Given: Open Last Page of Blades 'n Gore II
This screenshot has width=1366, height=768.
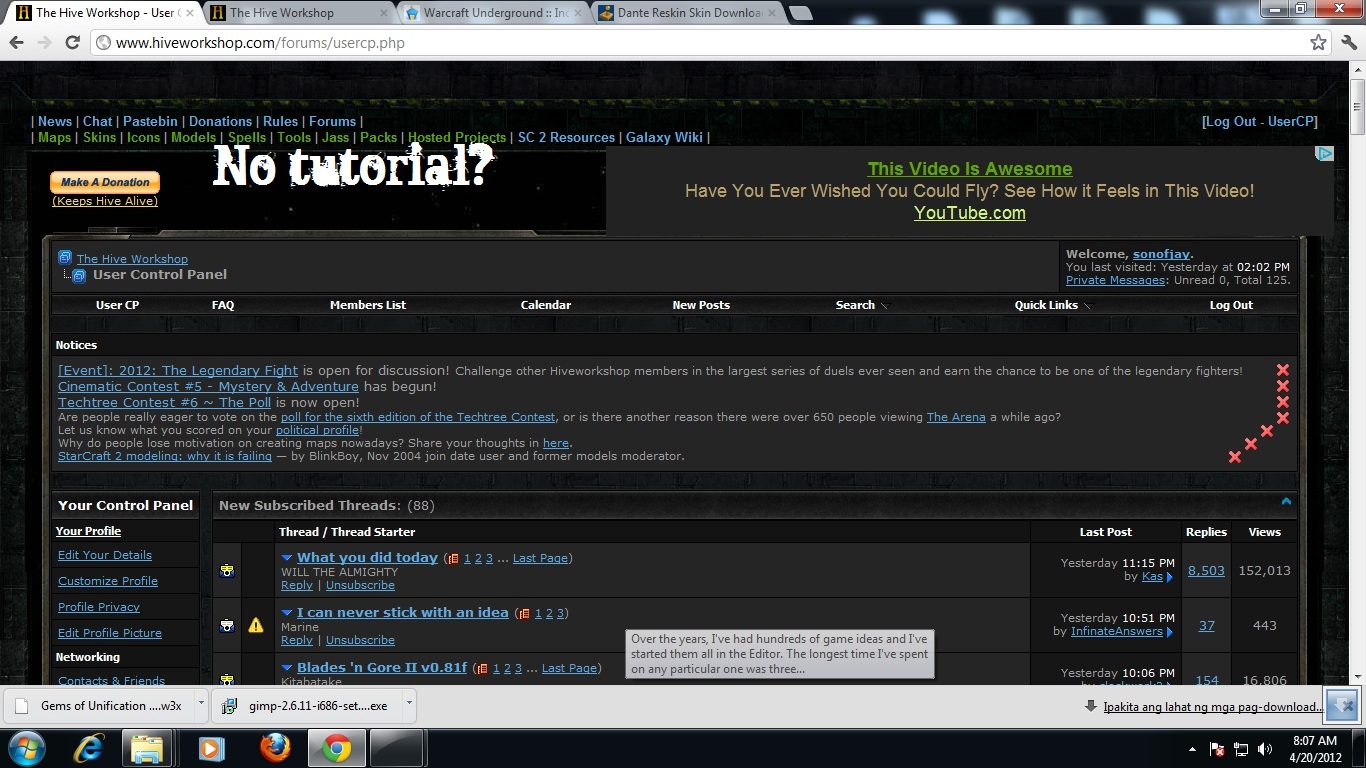Looking at the screenshot, I should coord(567,668).
